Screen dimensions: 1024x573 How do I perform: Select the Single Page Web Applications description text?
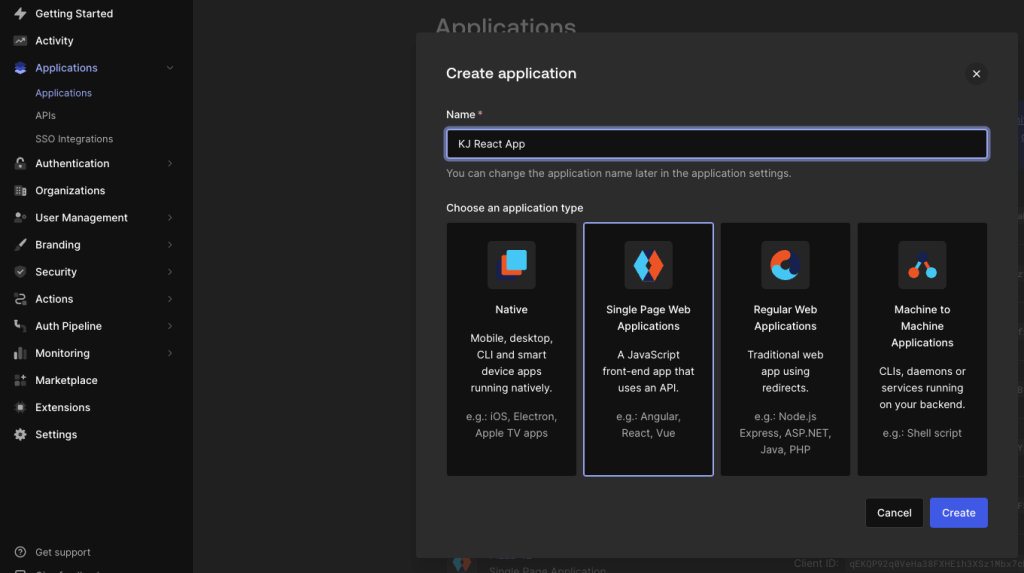[x=648, y=371]
